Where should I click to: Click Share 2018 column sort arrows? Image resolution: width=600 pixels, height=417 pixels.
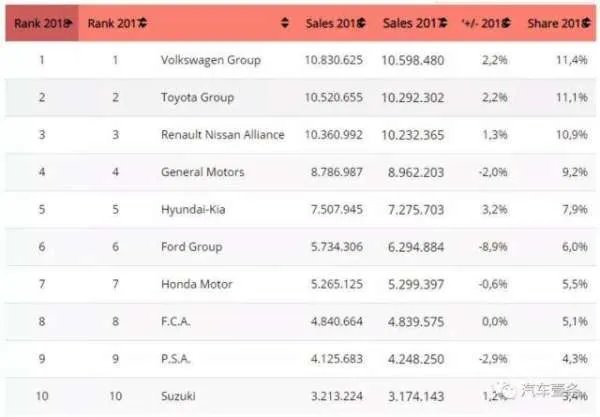point(586,23)
